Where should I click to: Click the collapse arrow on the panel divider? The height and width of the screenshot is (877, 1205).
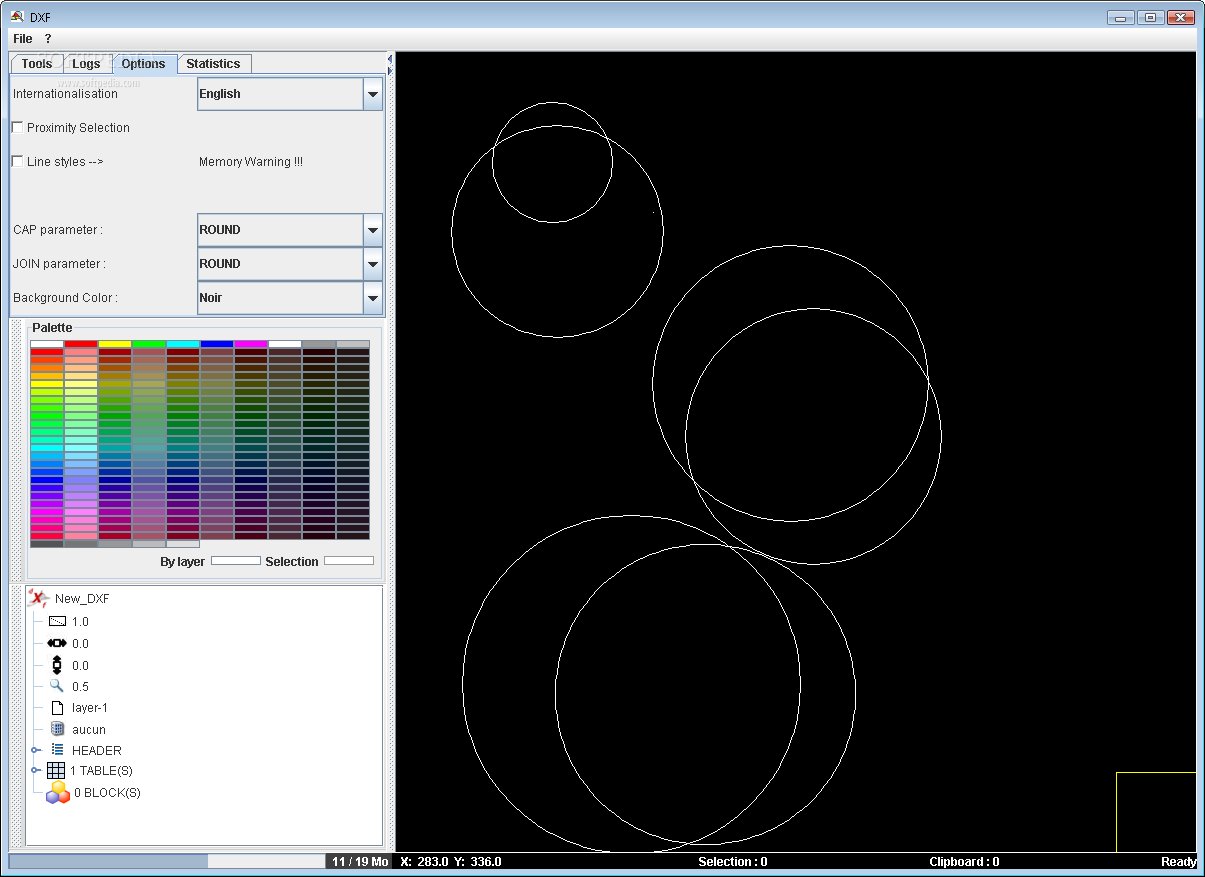click(x=390, y=59)
